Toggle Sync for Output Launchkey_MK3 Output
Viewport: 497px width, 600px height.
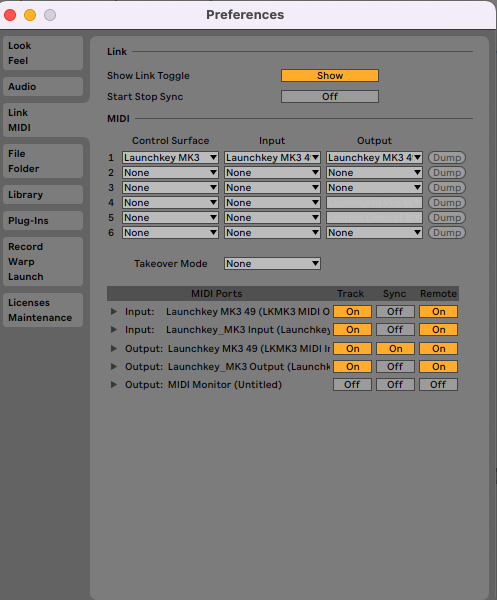pyautogui.click(x=395, y=367)
